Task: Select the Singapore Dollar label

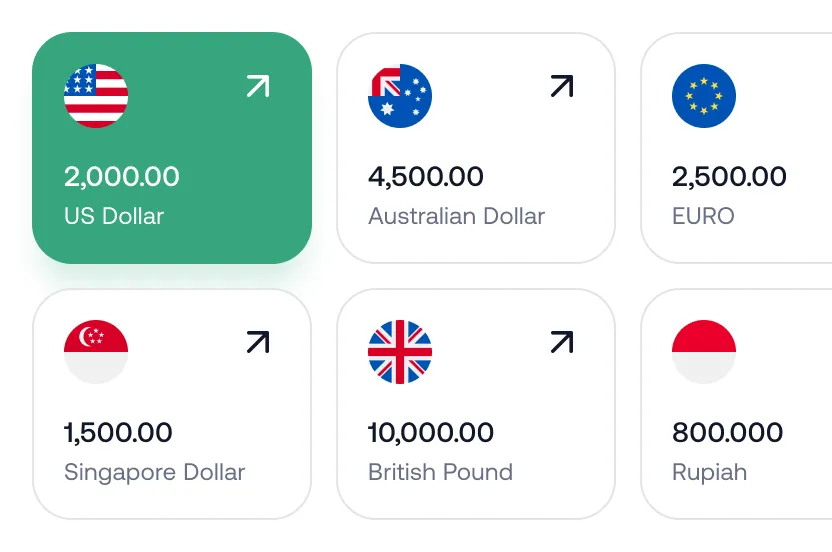Action: 154,472
